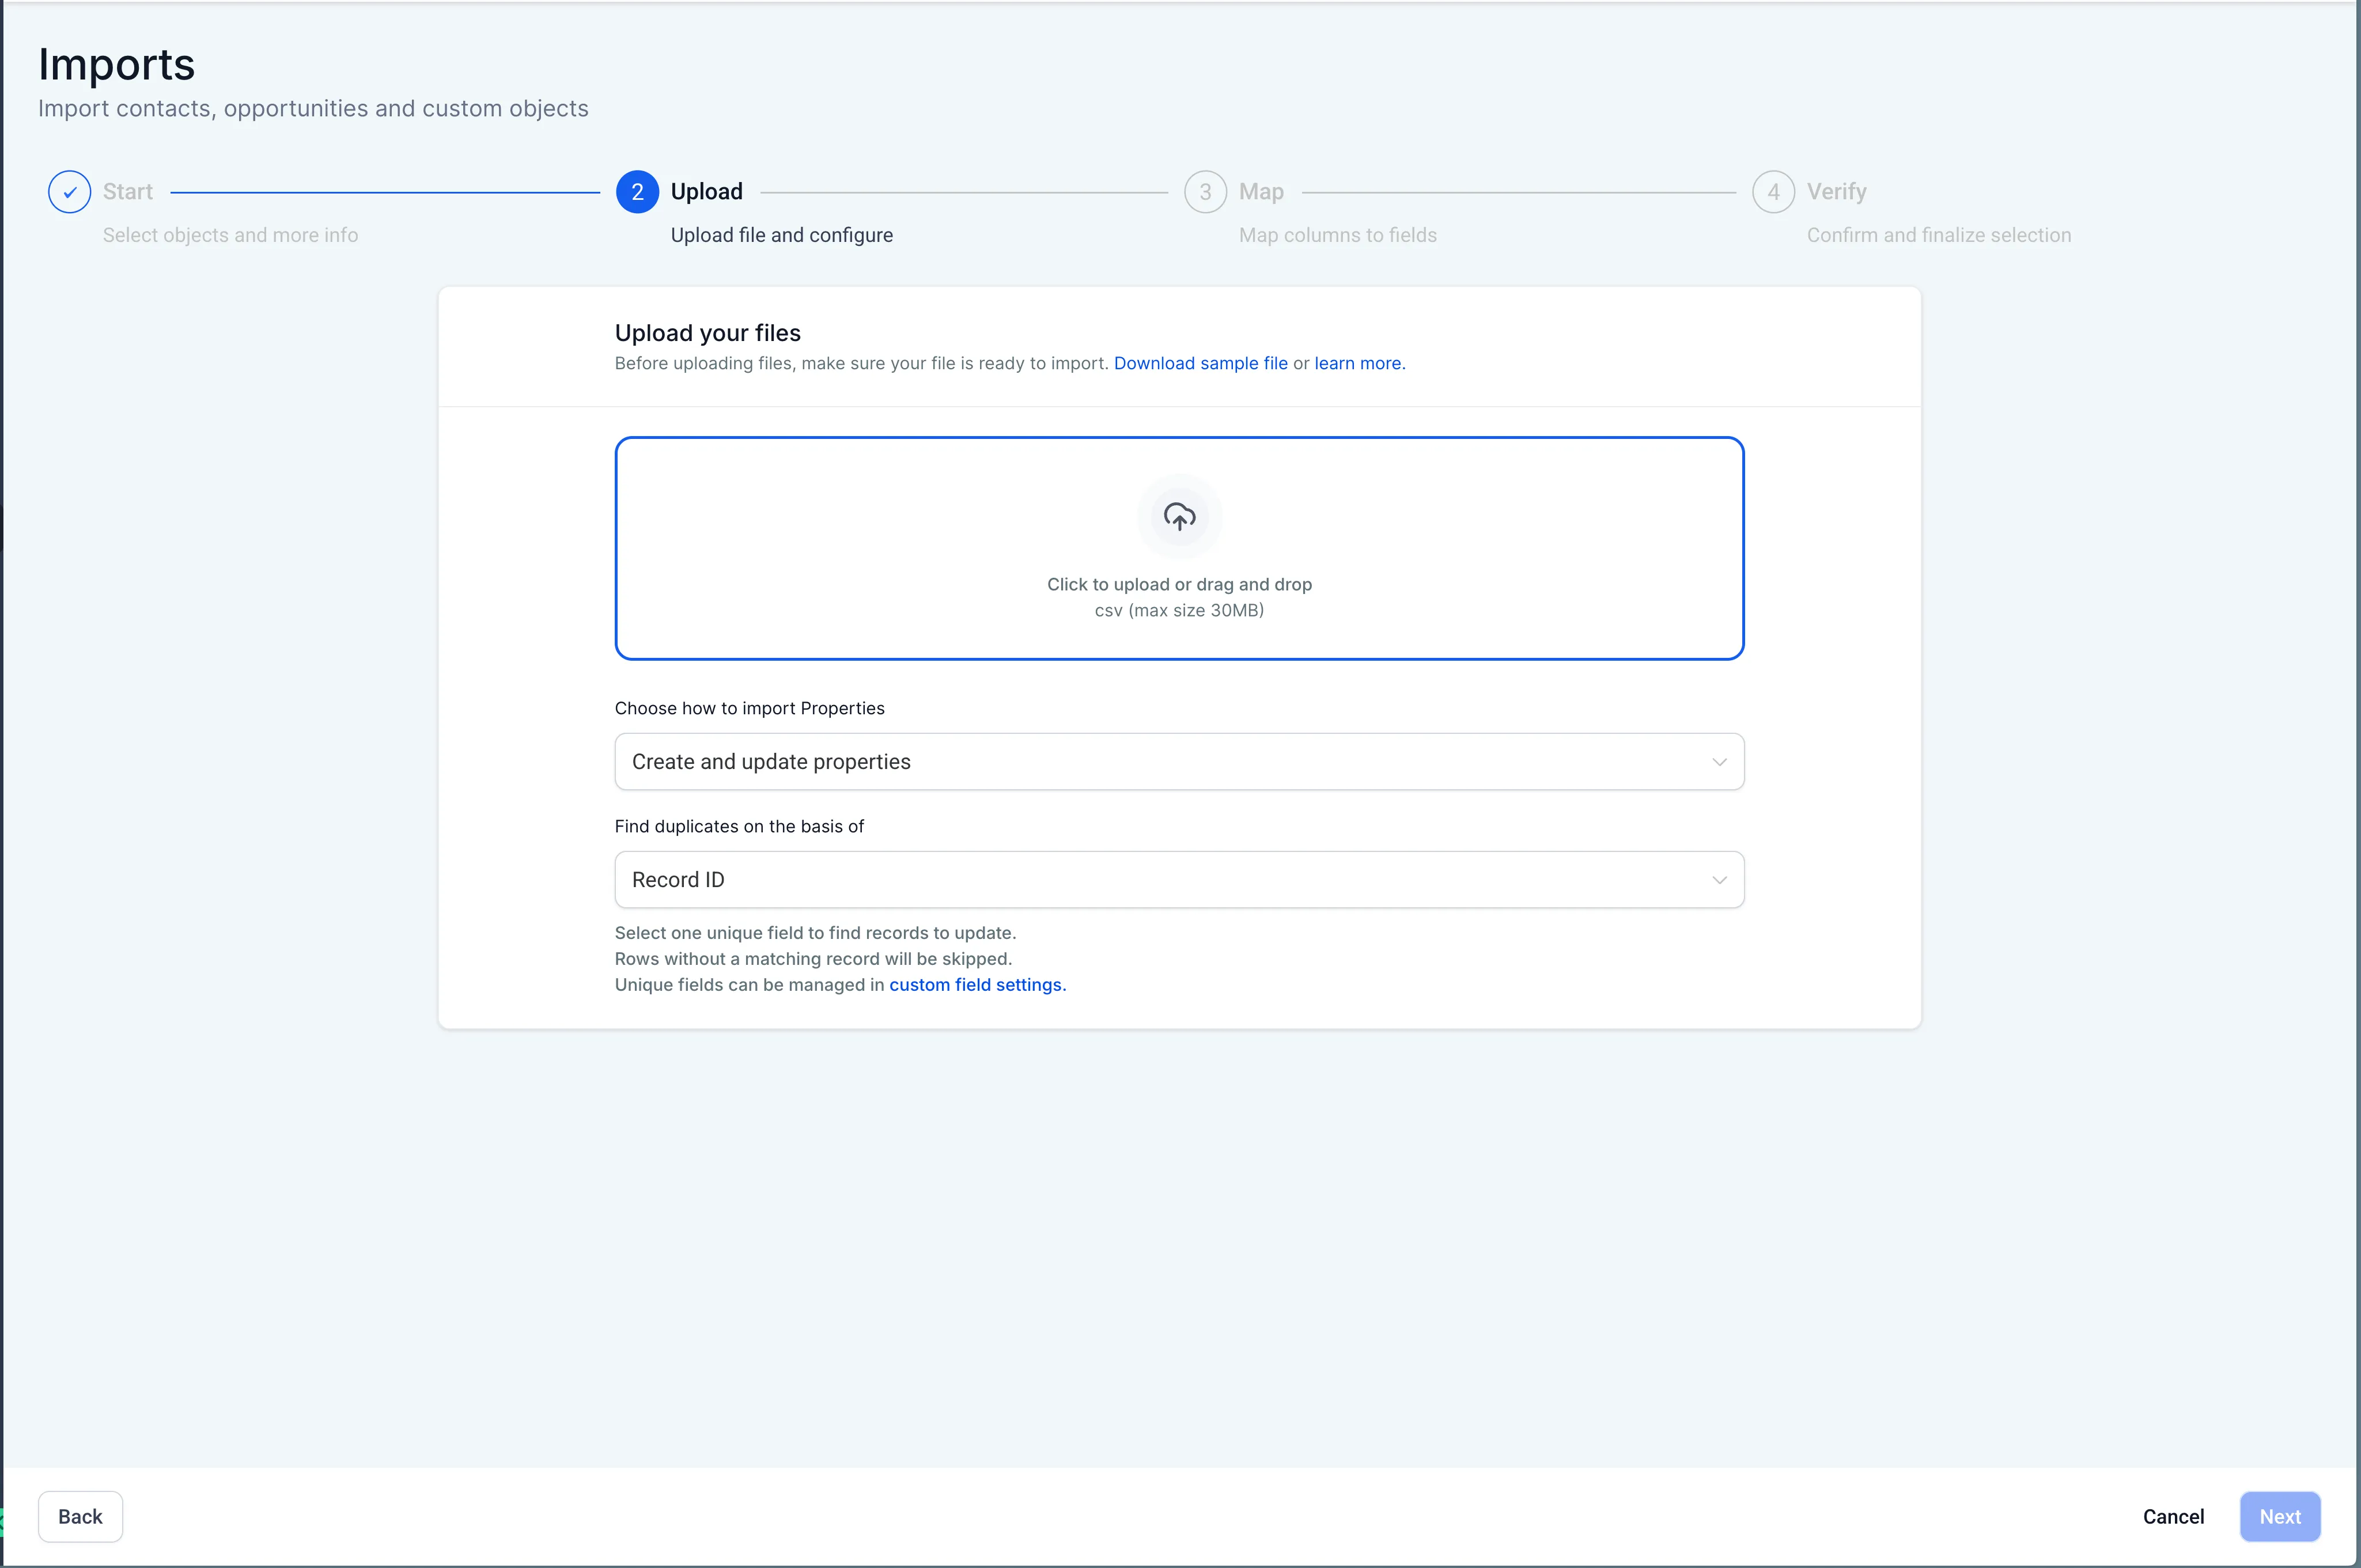Expand the Record ID dropdown arrow
2361x1568 pixels.
[x=1719, y=880]
